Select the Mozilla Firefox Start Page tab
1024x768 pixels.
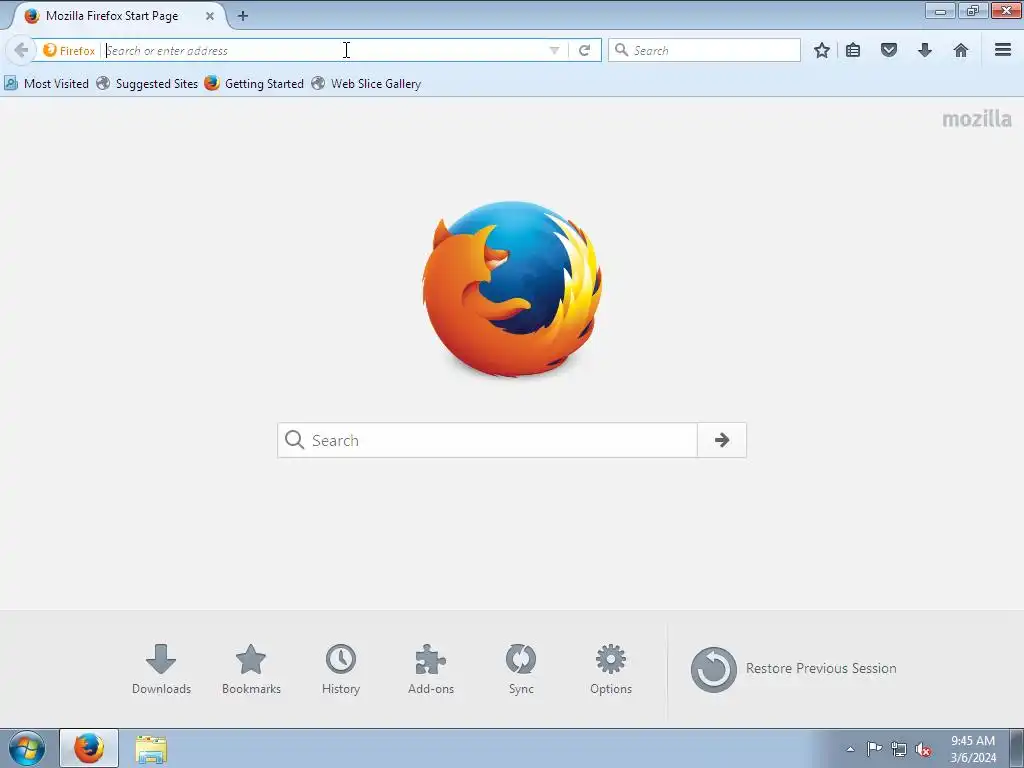click(x=118, y=16)
